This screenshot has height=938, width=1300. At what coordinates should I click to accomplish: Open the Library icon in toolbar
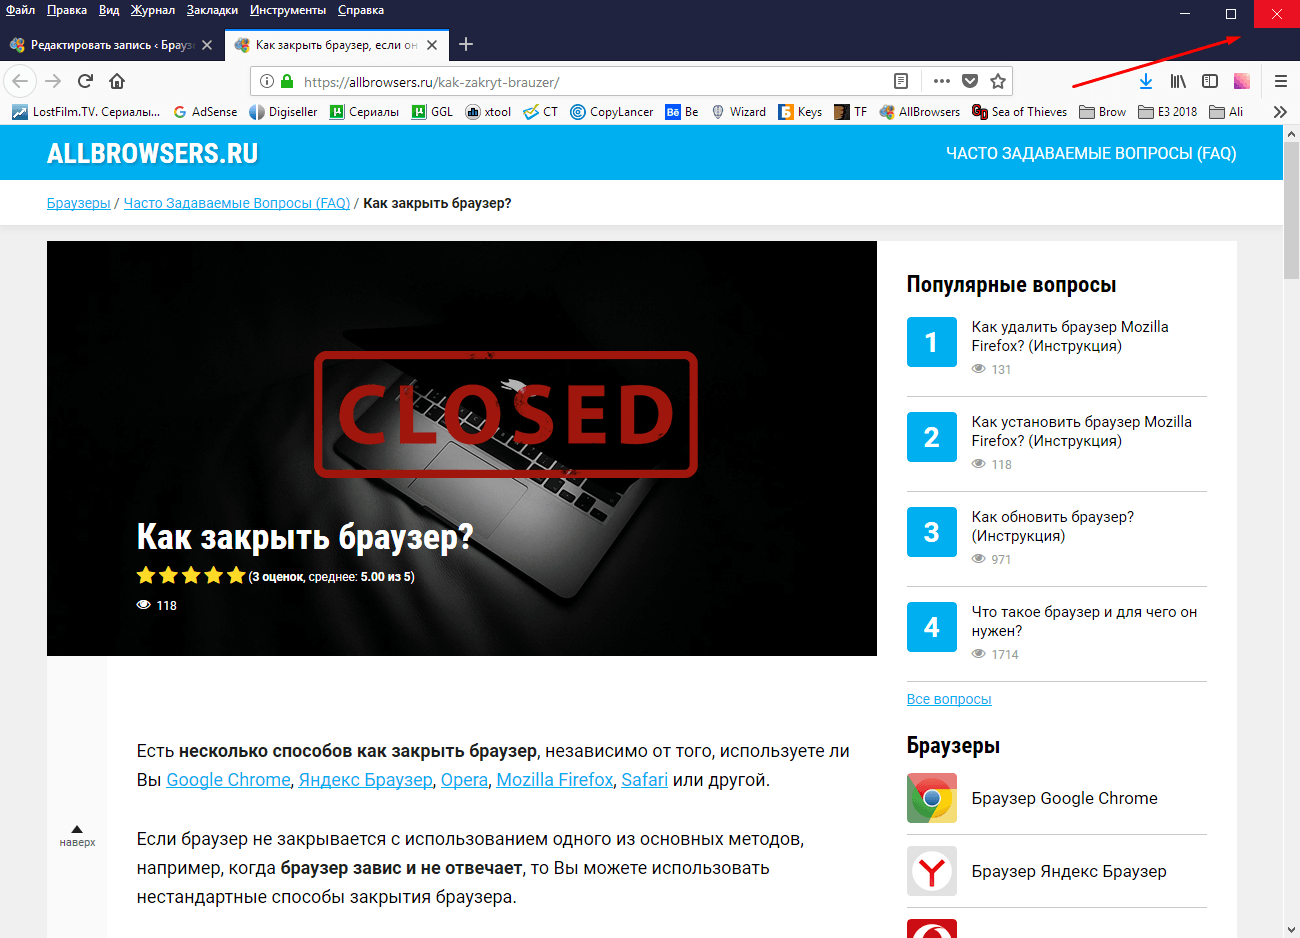coord(1178,81)
